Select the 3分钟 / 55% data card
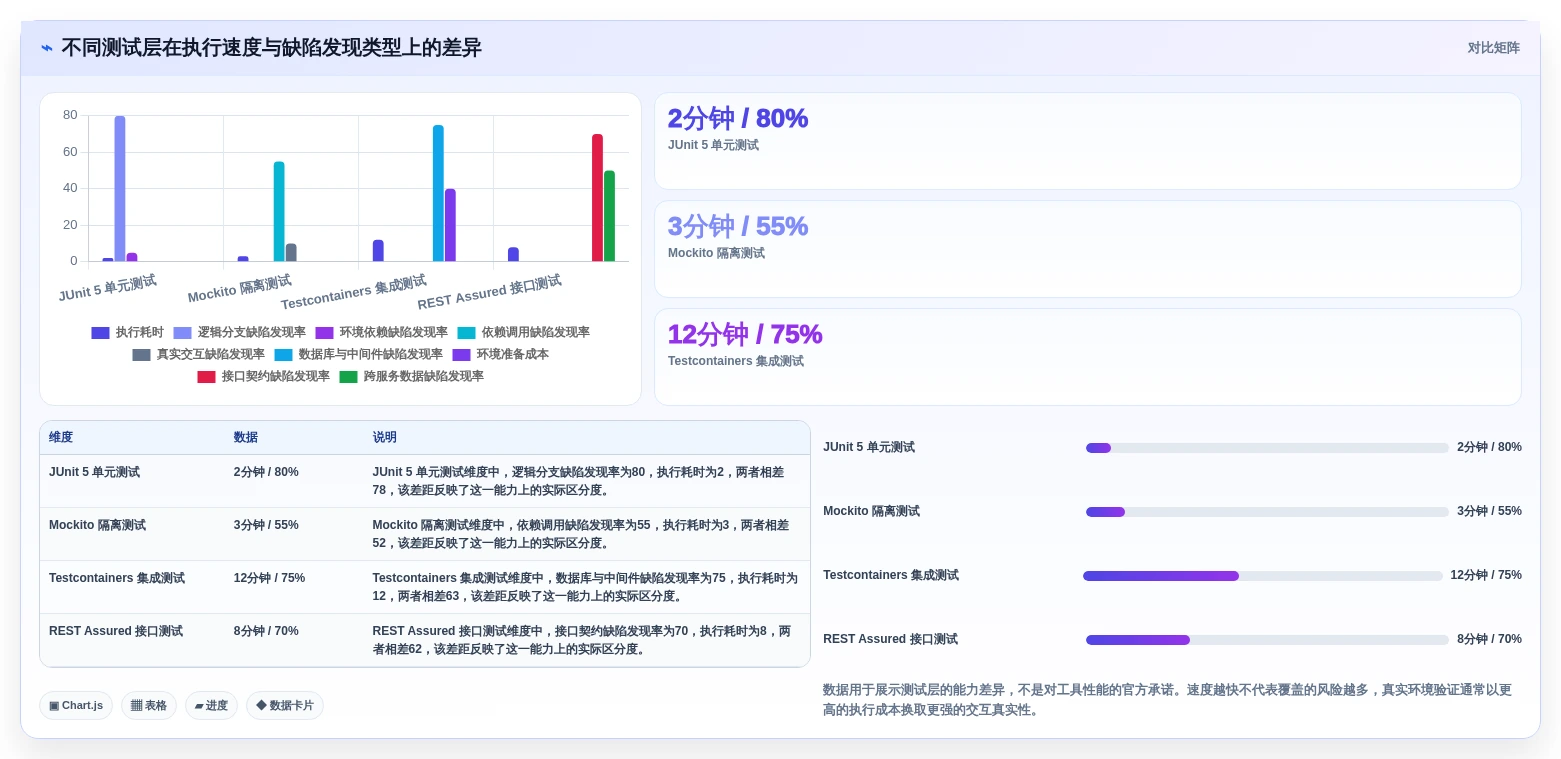Image resolution: width=1561 pixels, height=759 pixels. (x=1088, y=249)
